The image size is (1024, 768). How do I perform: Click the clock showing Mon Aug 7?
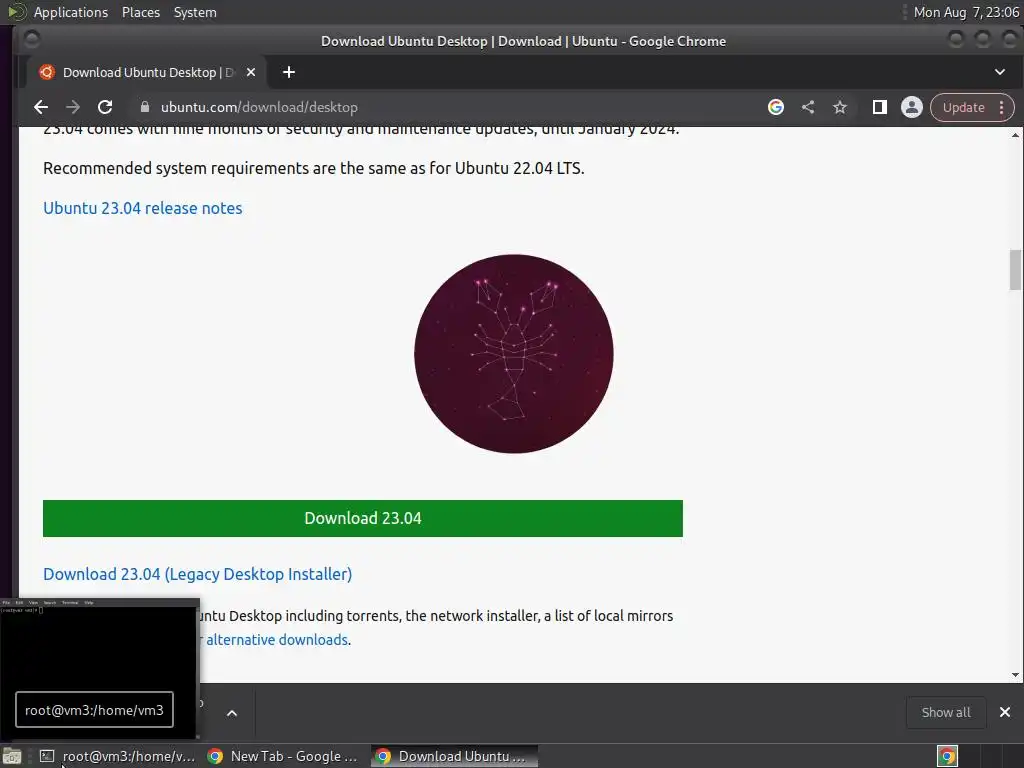[966, 12]
